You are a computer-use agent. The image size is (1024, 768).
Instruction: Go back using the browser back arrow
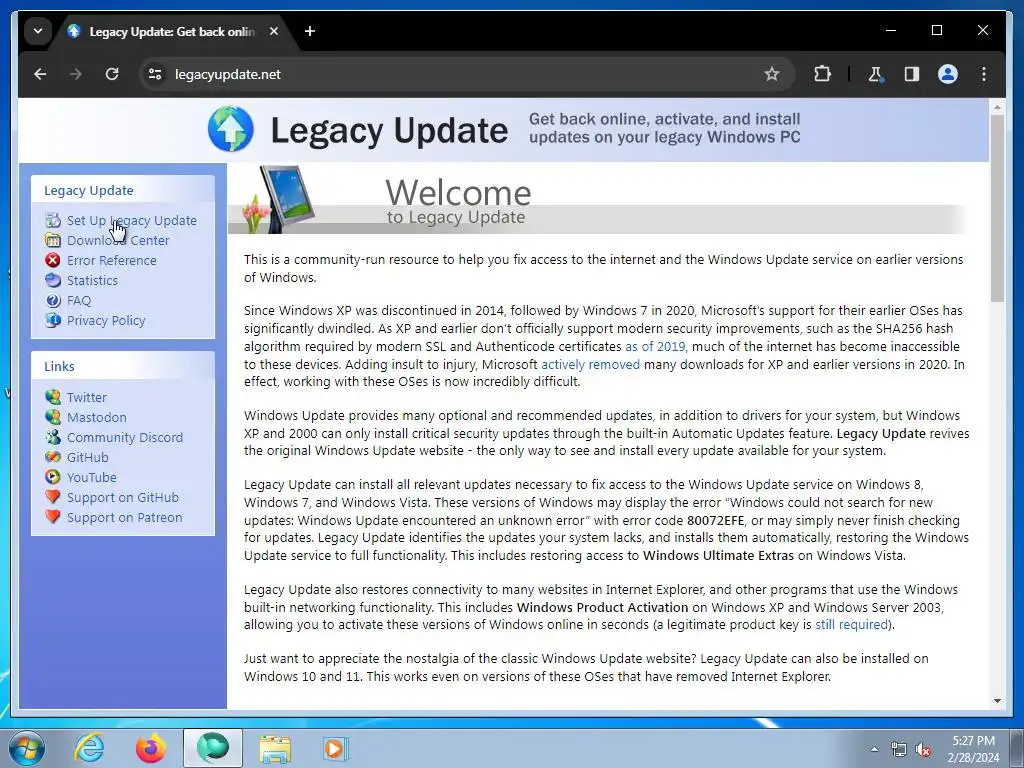coord(40,74)
